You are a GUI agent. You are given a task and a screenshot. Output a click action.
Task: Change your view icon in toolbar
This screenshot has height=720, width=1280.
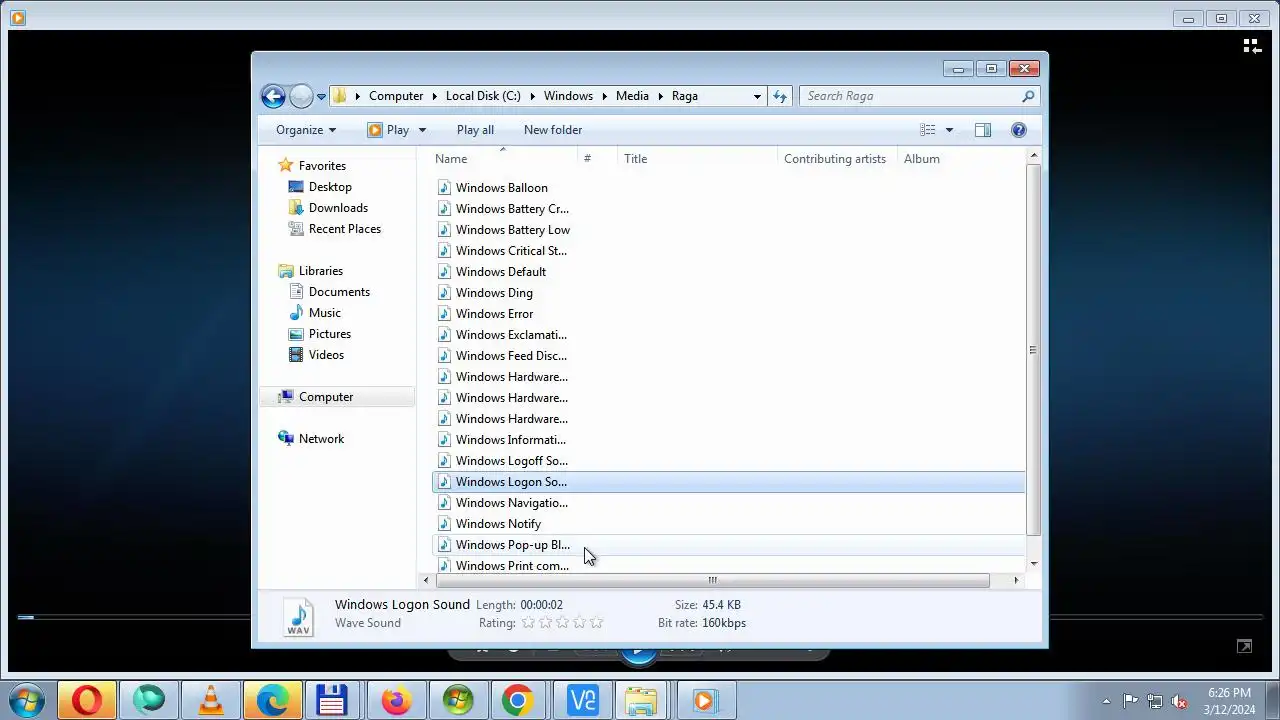click(x=928, y=130)
